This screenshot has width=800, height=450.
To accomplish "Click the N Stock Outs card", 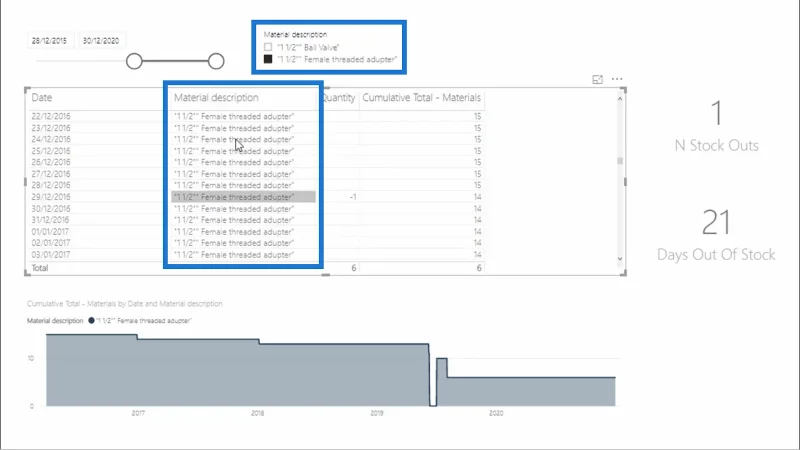I will (x=716, y=126).
